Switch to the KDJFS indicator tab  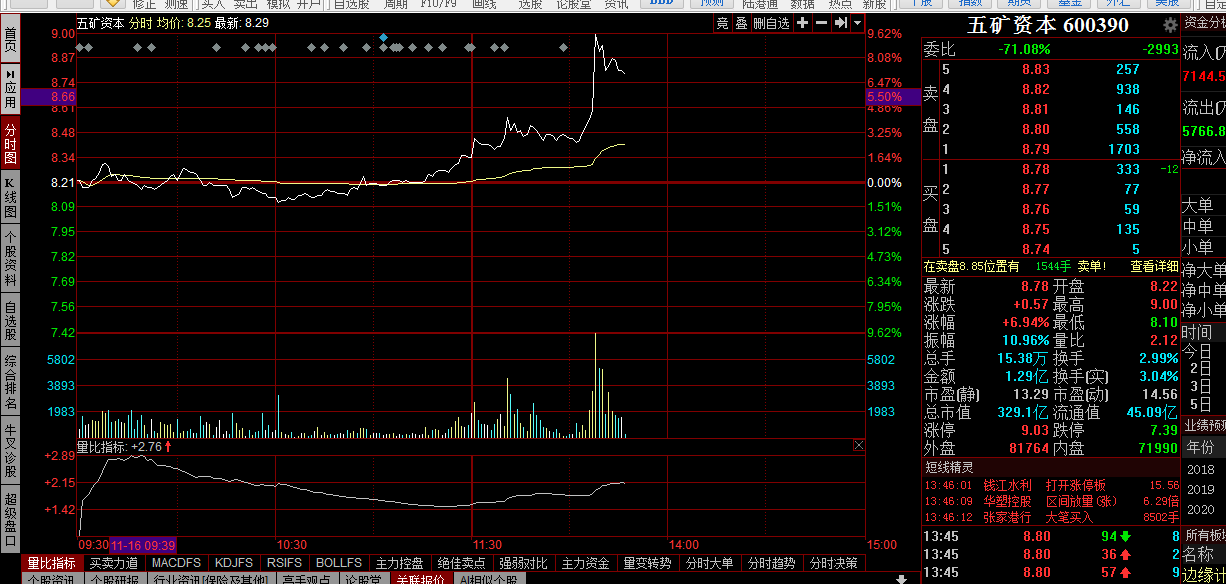pyautogui.click(x=234, y=564)
